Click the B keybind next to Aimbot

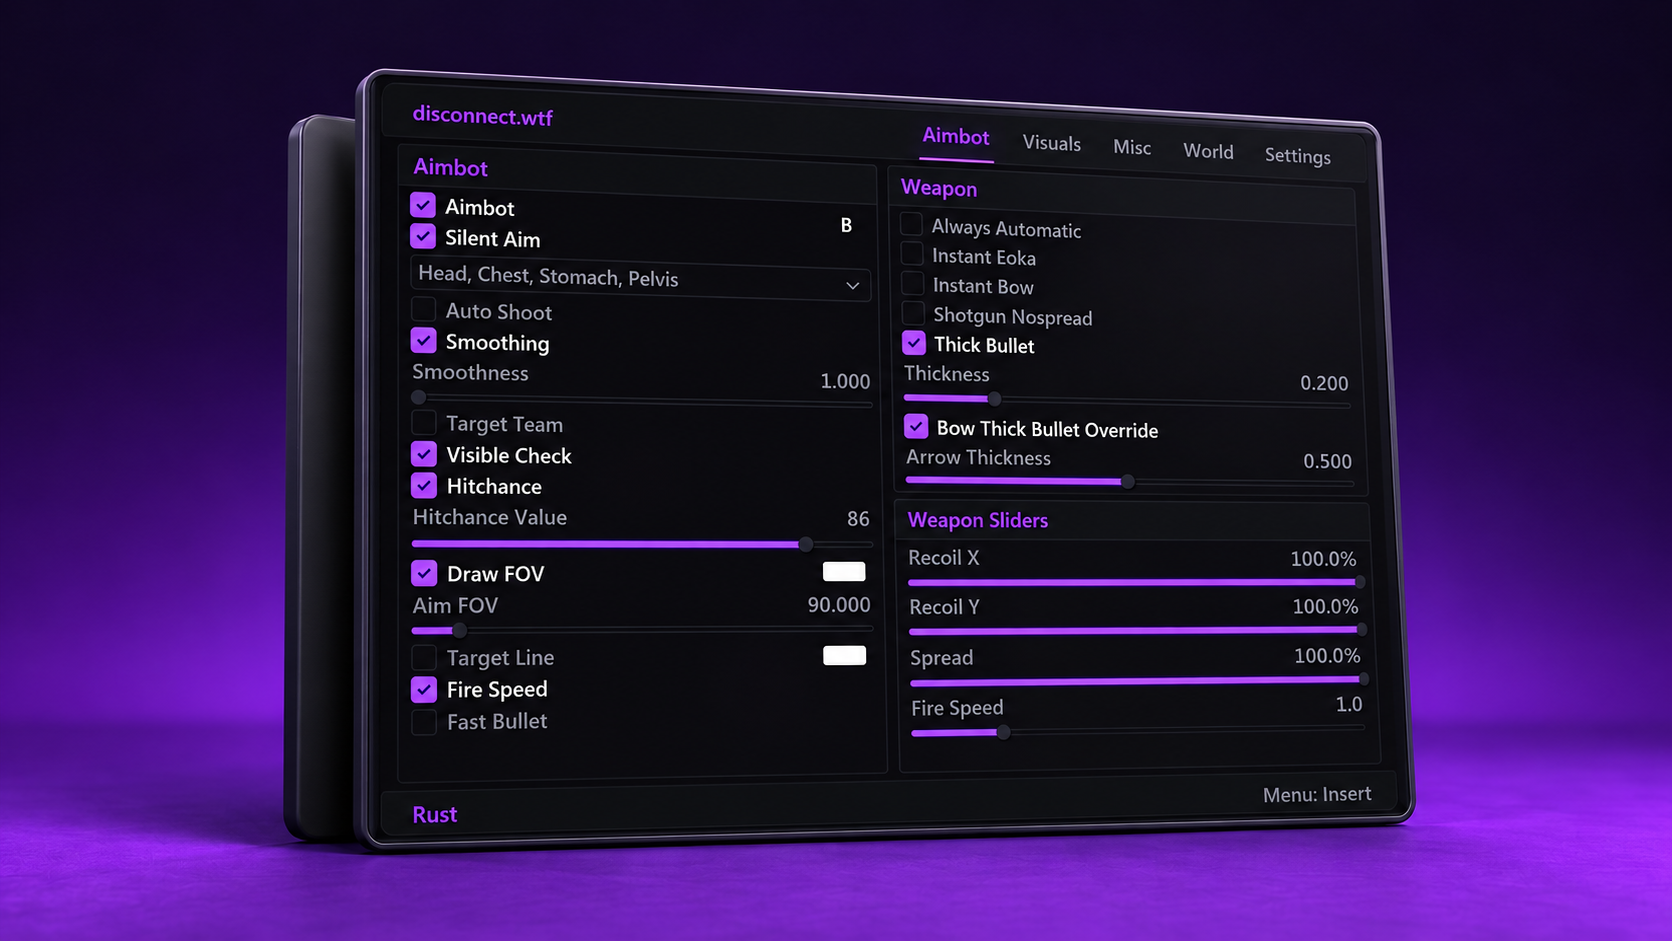tap(846, 225)
